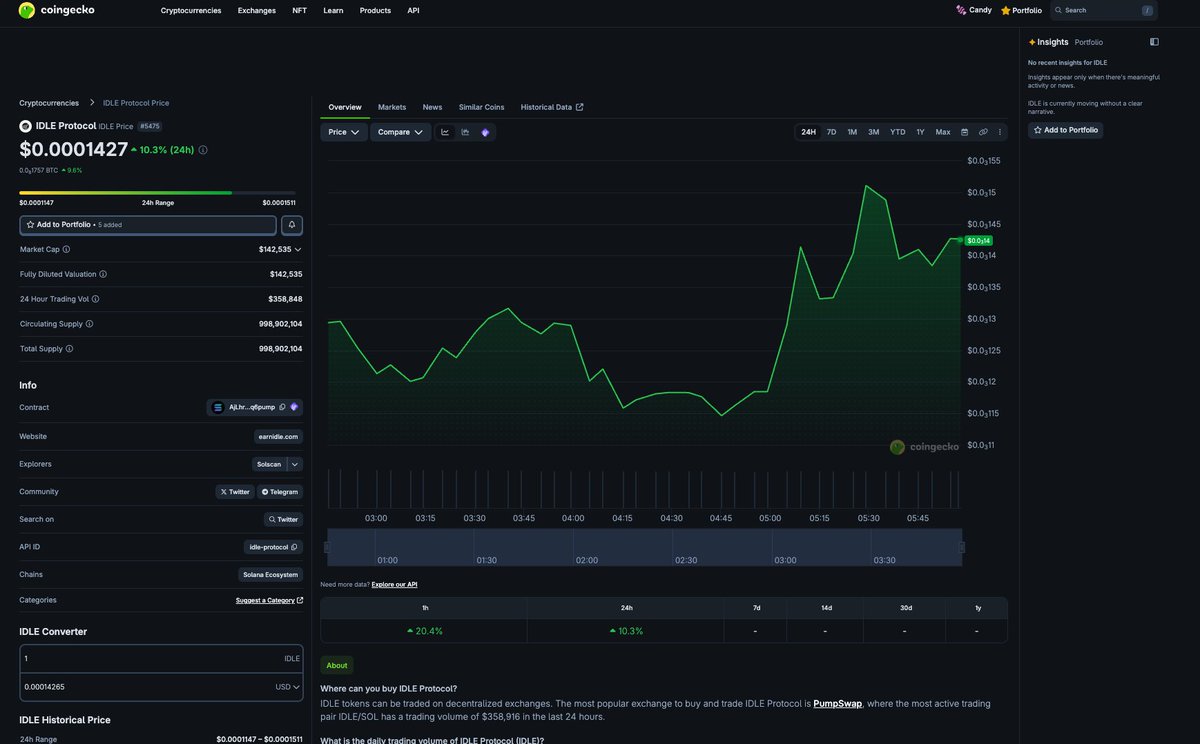Click the search magnifier icon in header

(x=1058, y=10)
